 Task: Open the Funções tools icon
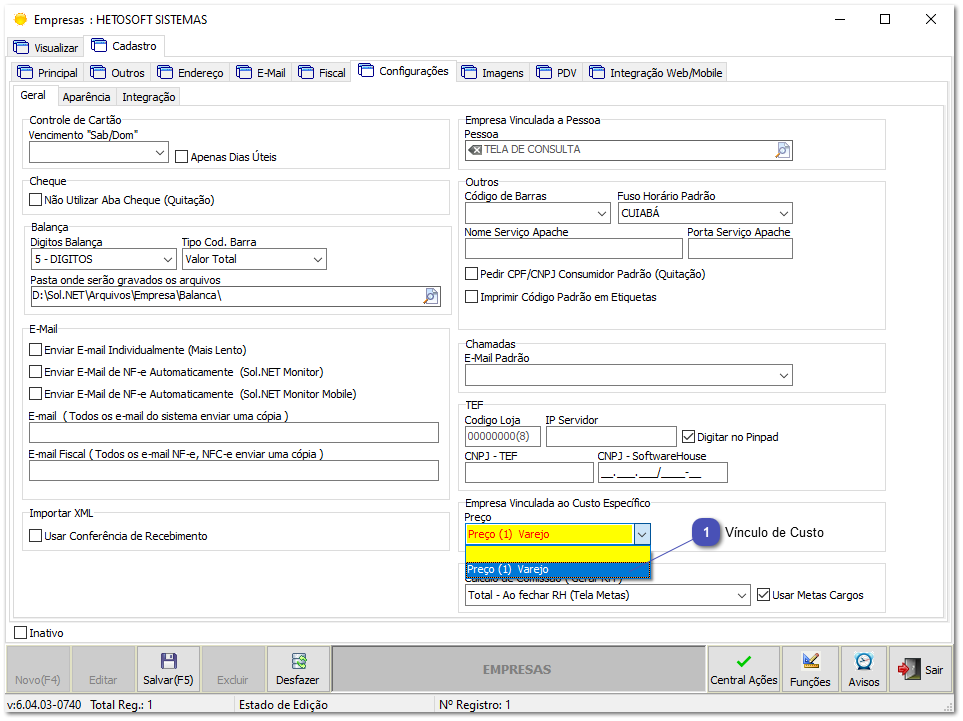[810, 662]
